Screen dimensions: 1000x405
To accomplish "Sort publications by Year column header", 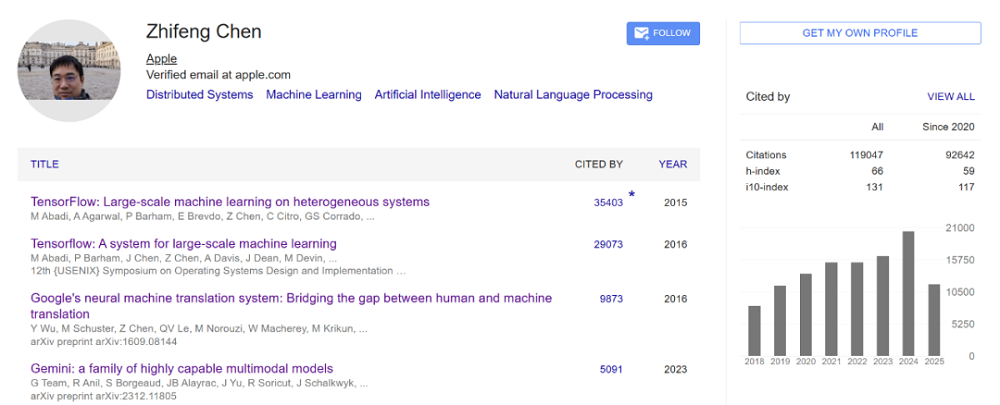I will click(672, 164).
